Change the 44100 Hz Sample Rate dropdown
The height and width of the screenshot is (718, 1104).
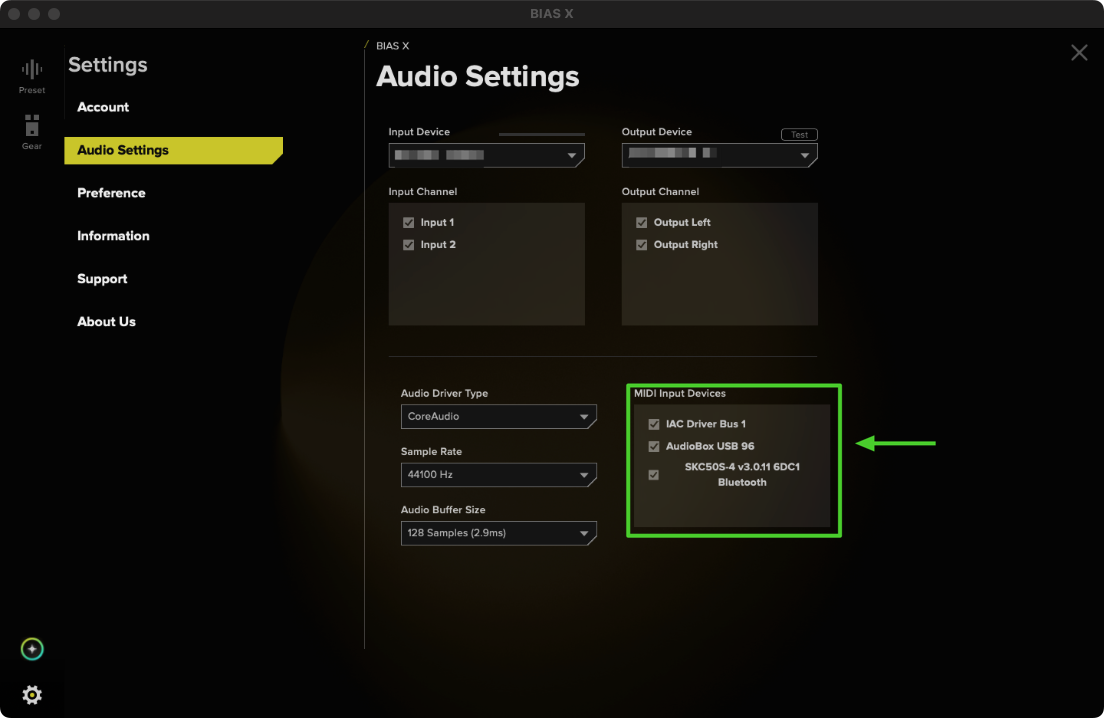pos(498,475)
